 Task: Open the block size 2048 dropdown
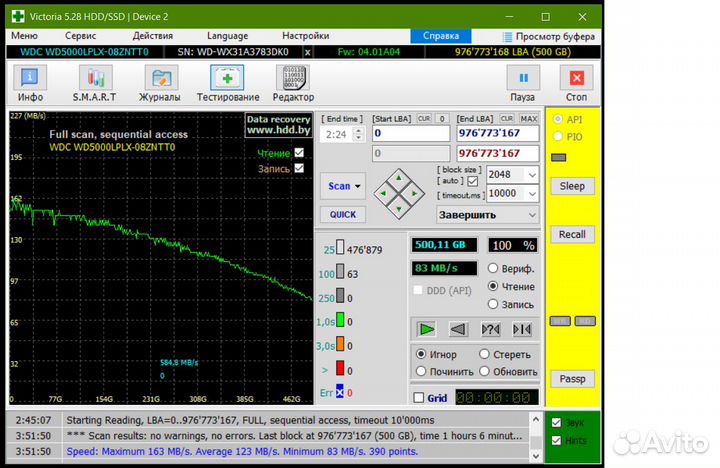532,175
